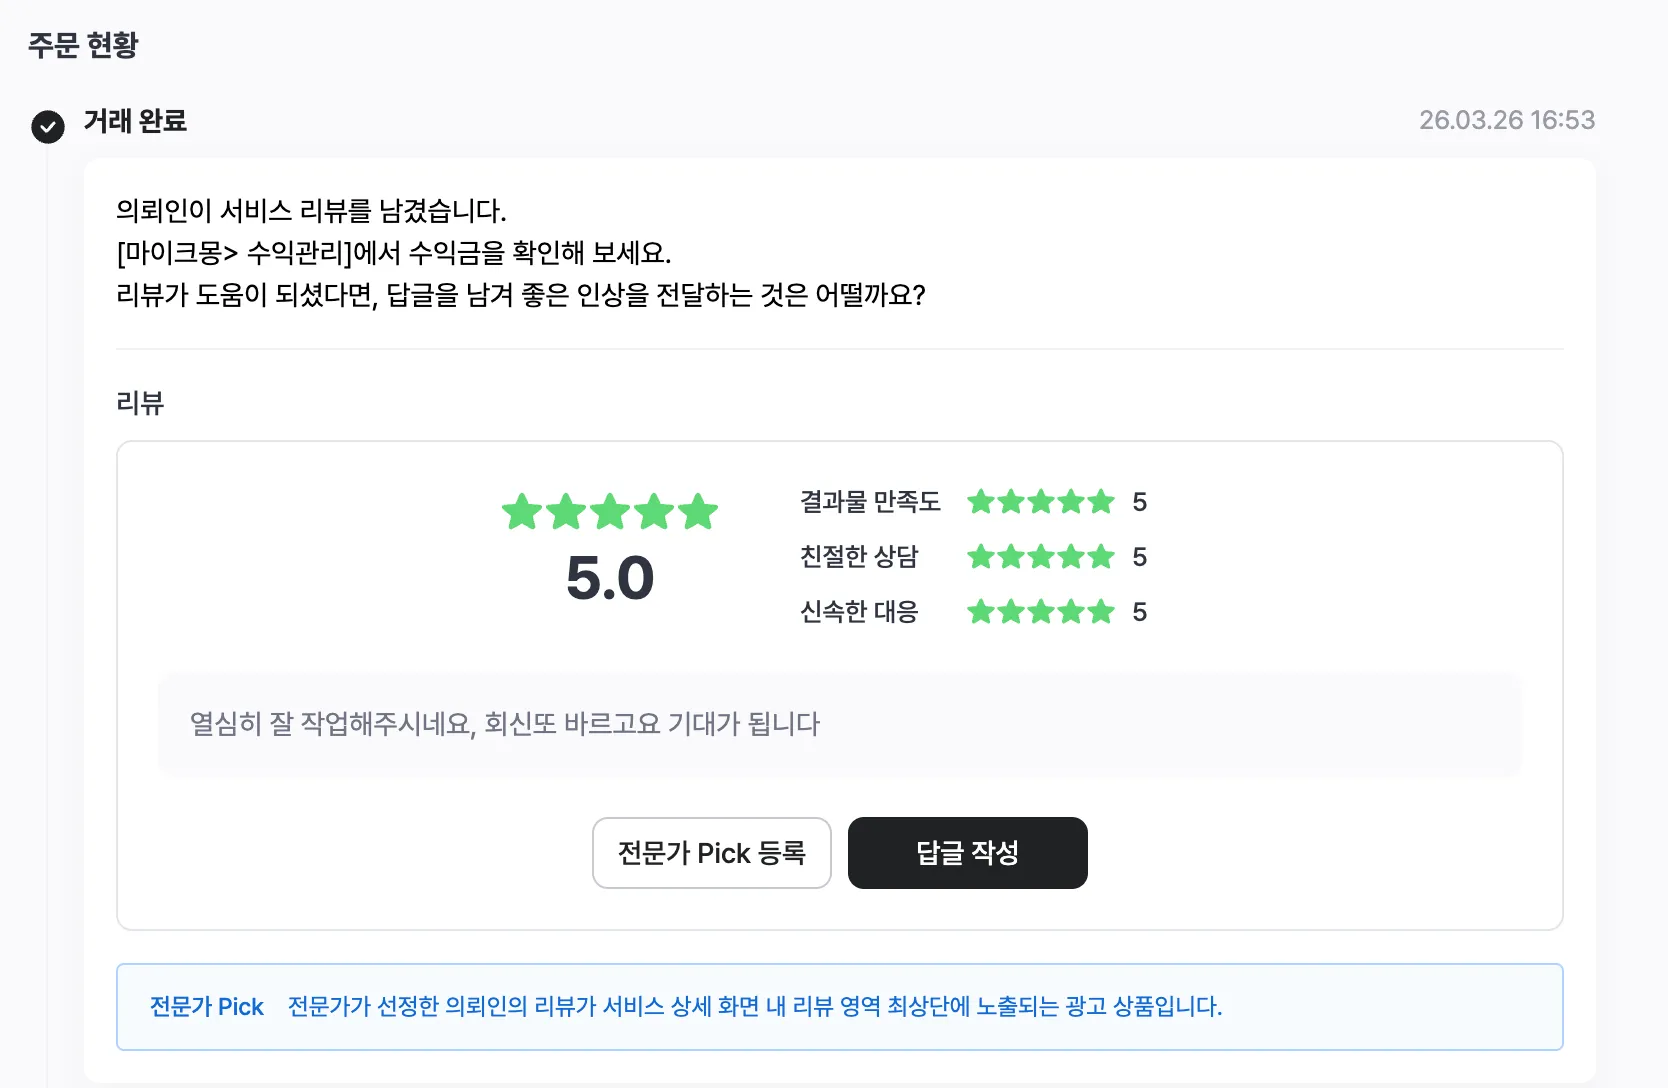Click the 5.0 rating score display
This screenshot has height=1088, width=1668.
click(610, 578)
